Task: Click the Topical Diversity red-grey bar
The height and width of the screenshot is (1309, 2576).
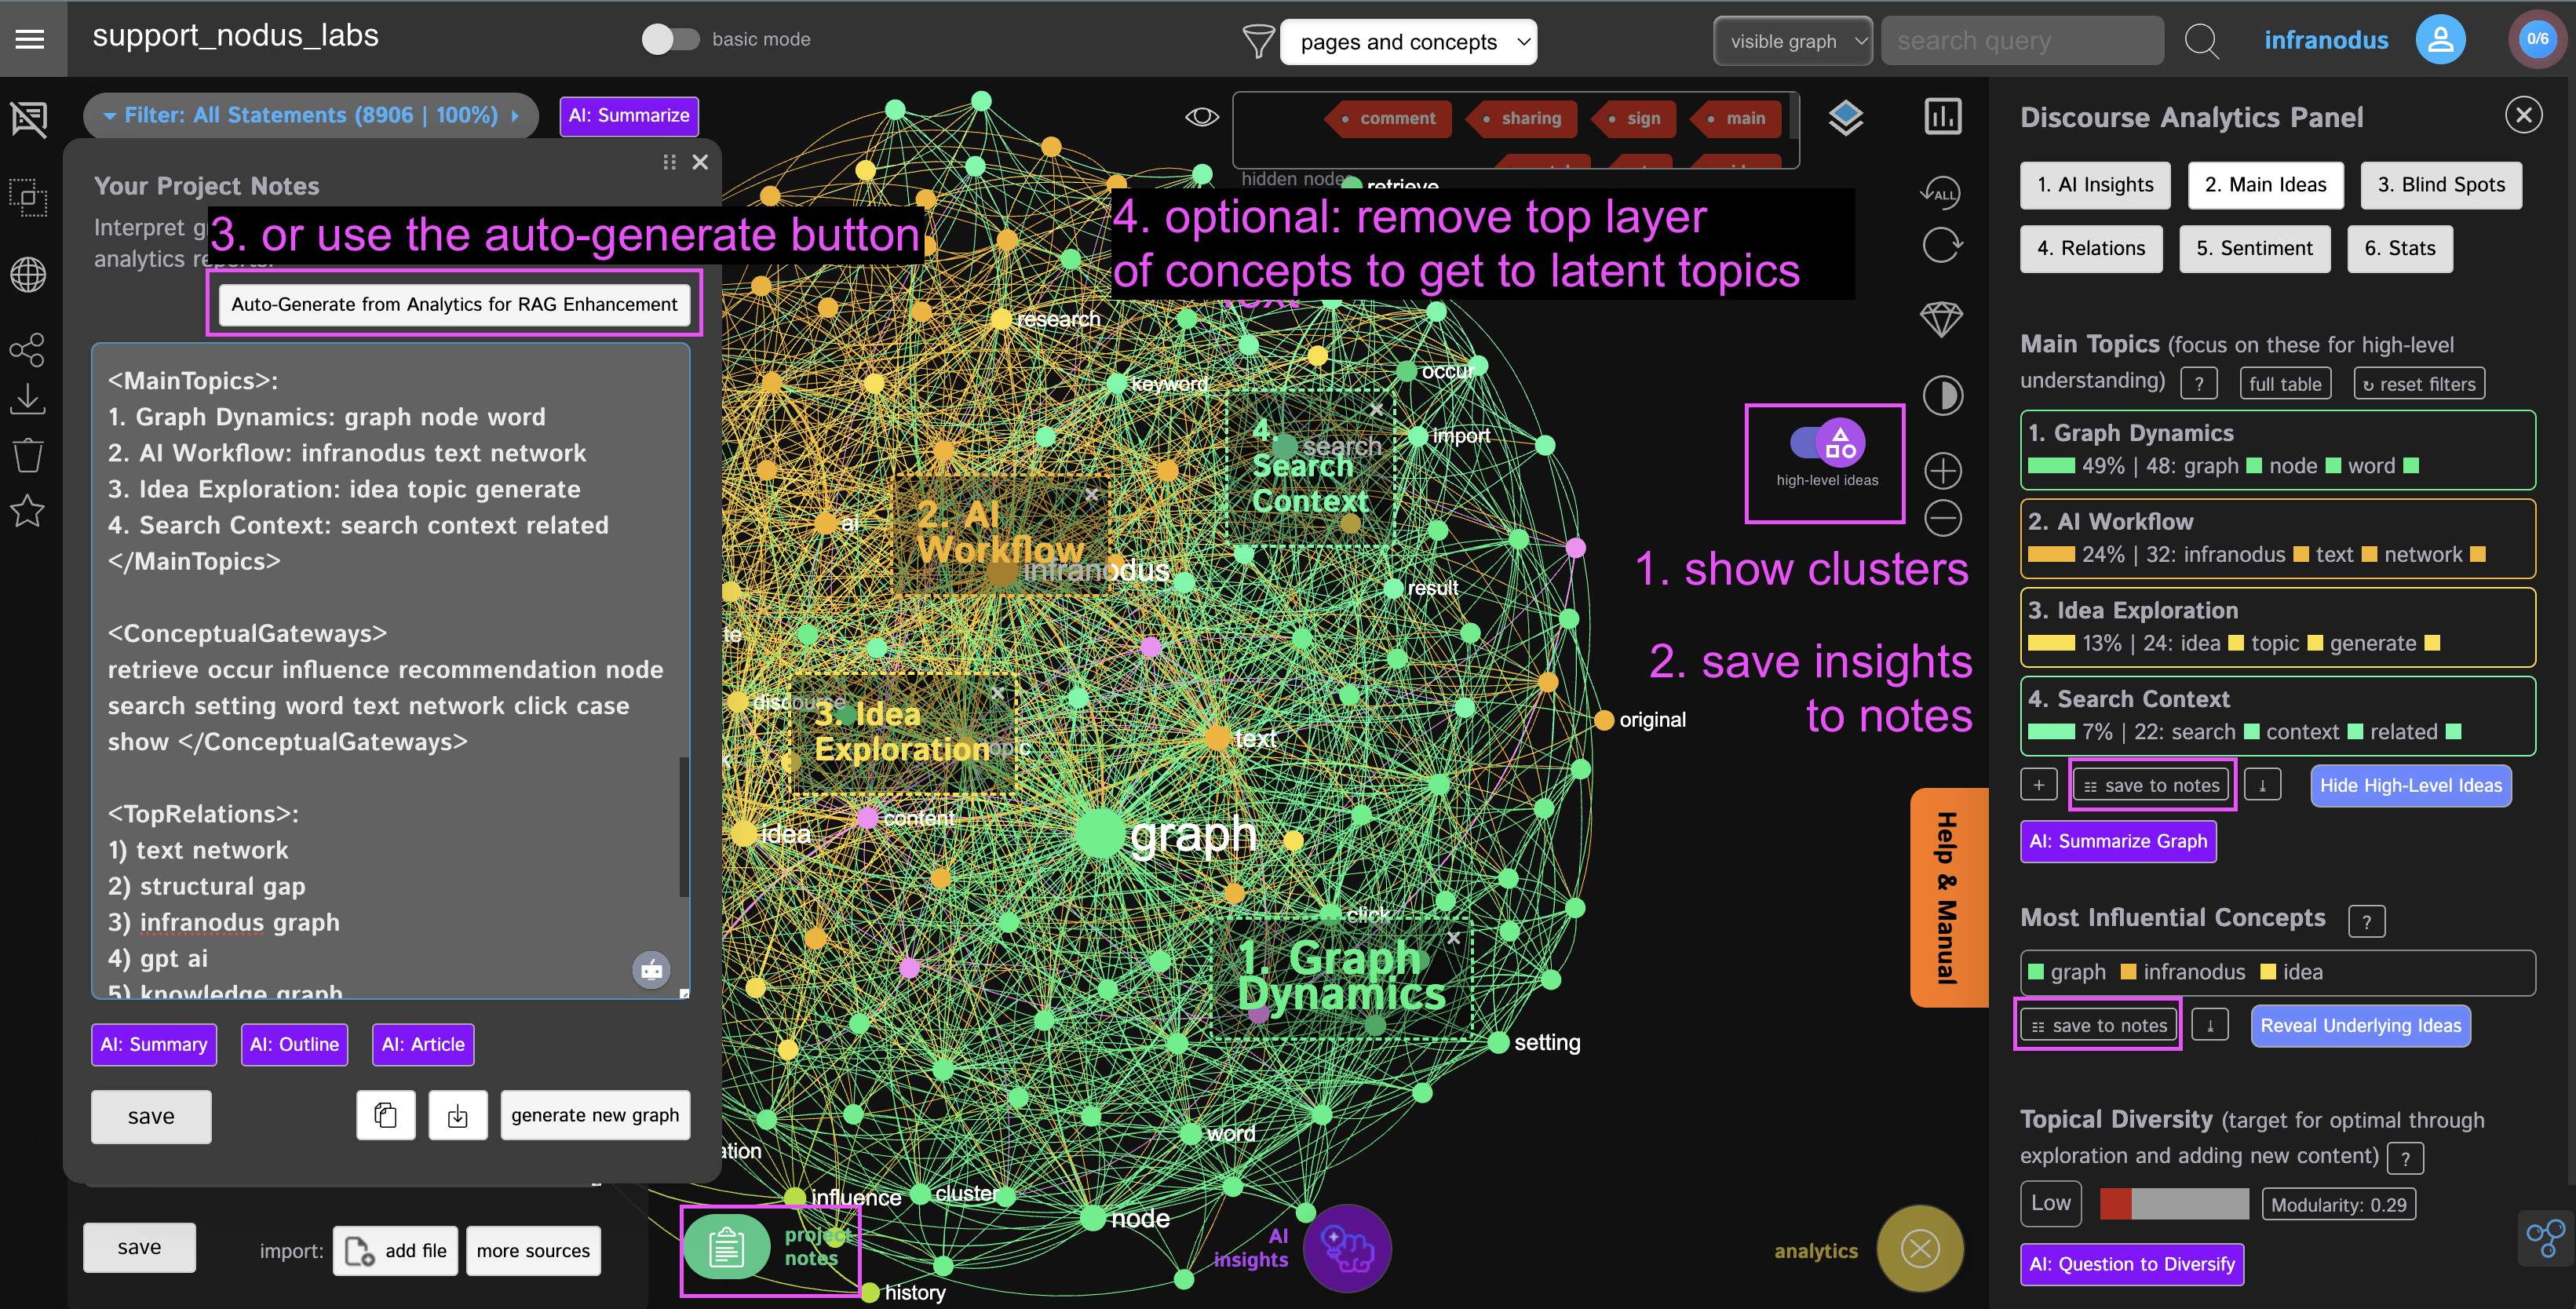Action: coord(2173,1204)
